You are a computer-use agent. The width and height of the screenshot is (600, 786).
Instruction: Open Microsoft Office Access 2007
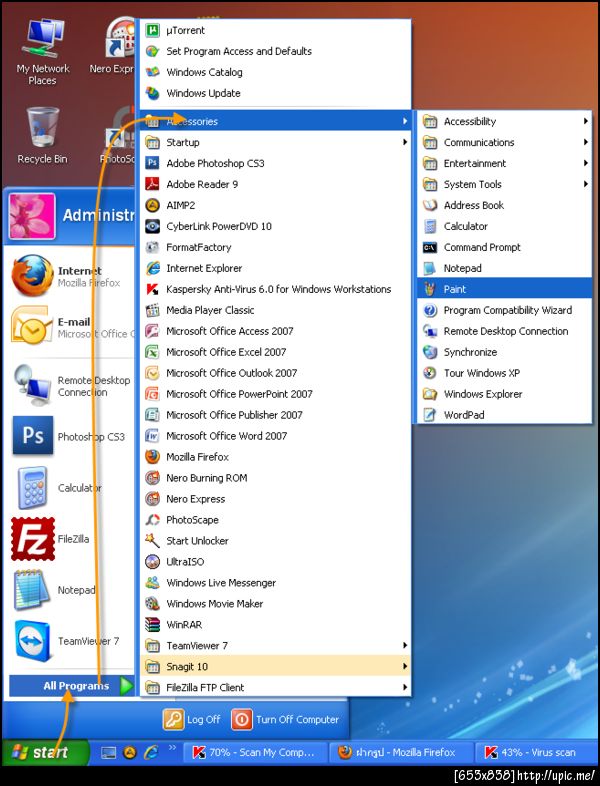point(275,331)
